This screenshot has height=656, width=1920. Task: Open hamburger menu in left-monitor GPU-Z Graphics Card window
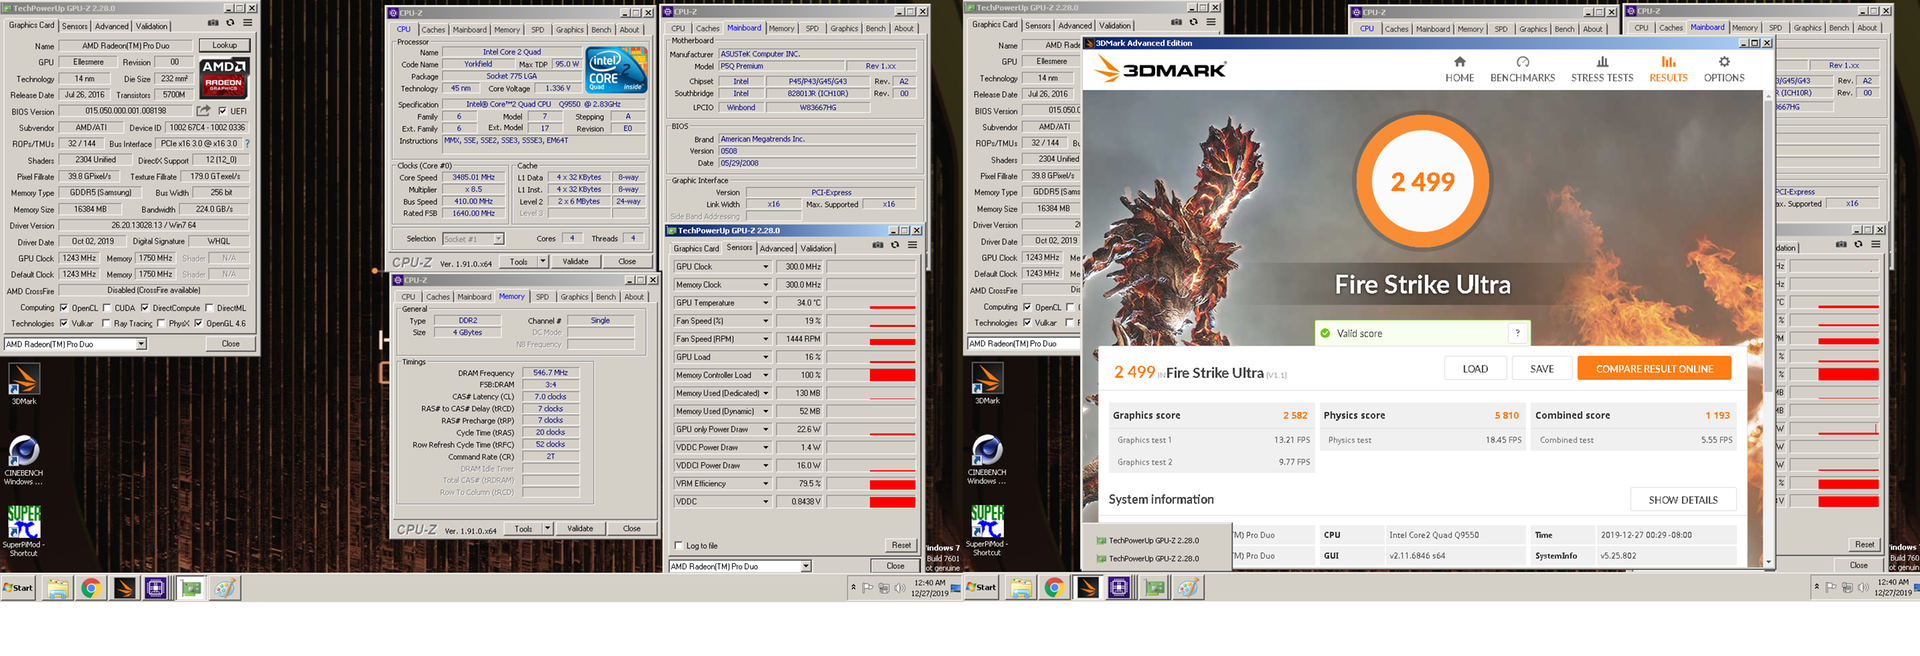[247, 23]
